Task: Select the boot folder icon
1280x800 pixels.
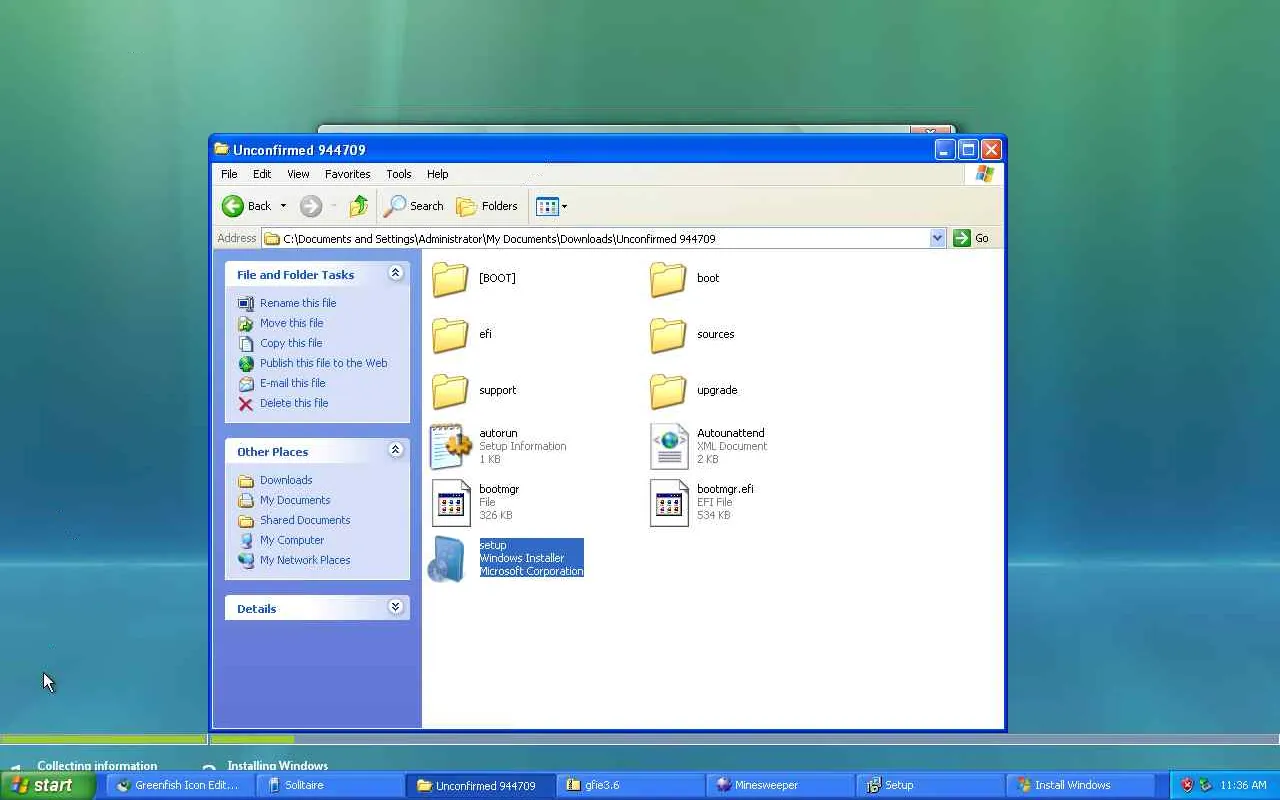Action: (x=668, y=278)
